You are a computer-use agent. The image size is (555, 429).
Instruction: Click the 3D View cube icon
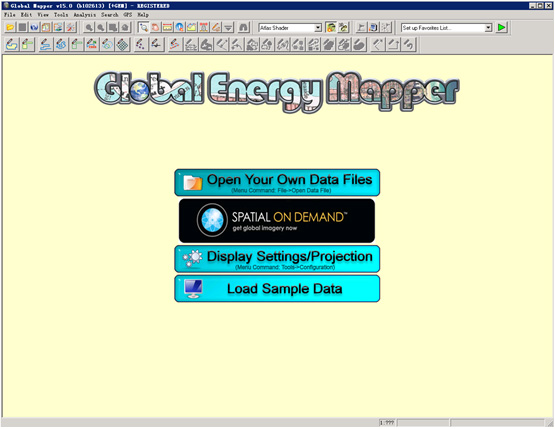click(x=373, y=27)
